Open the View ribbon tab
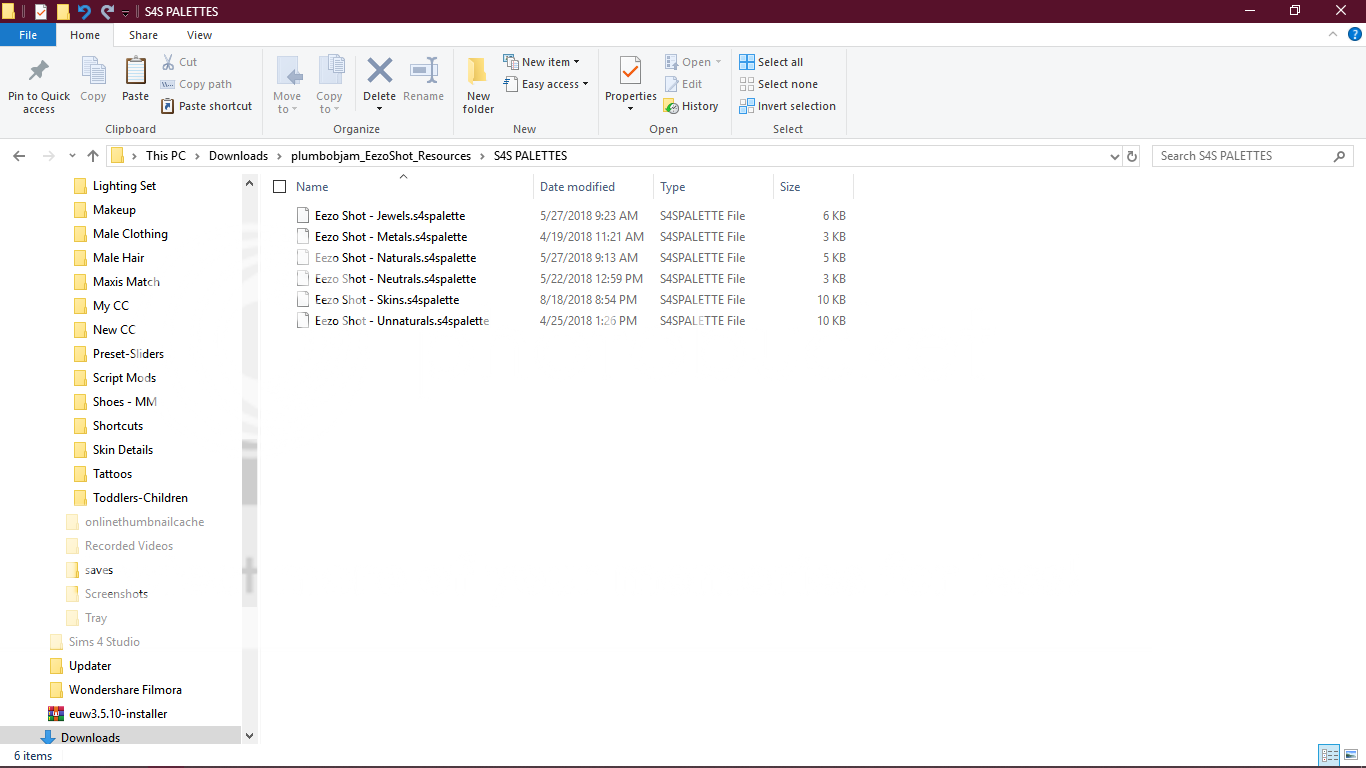This screenshot has width=1366, height=768. [199, 35]
